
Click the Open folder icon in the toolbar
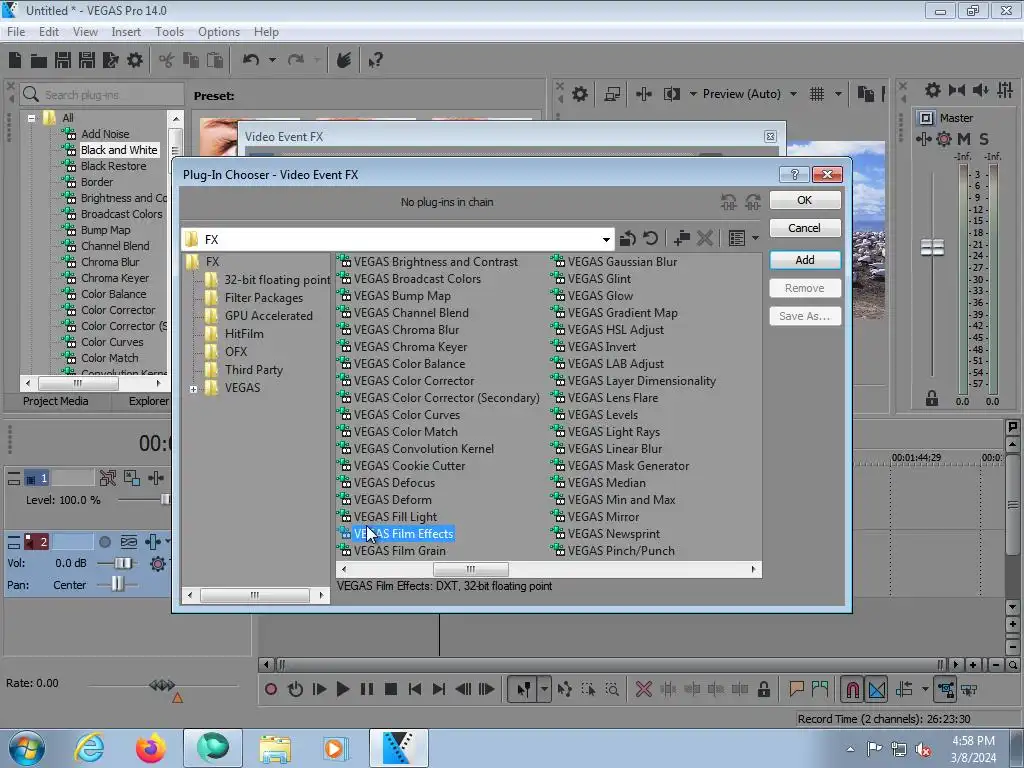click(39, 61)
